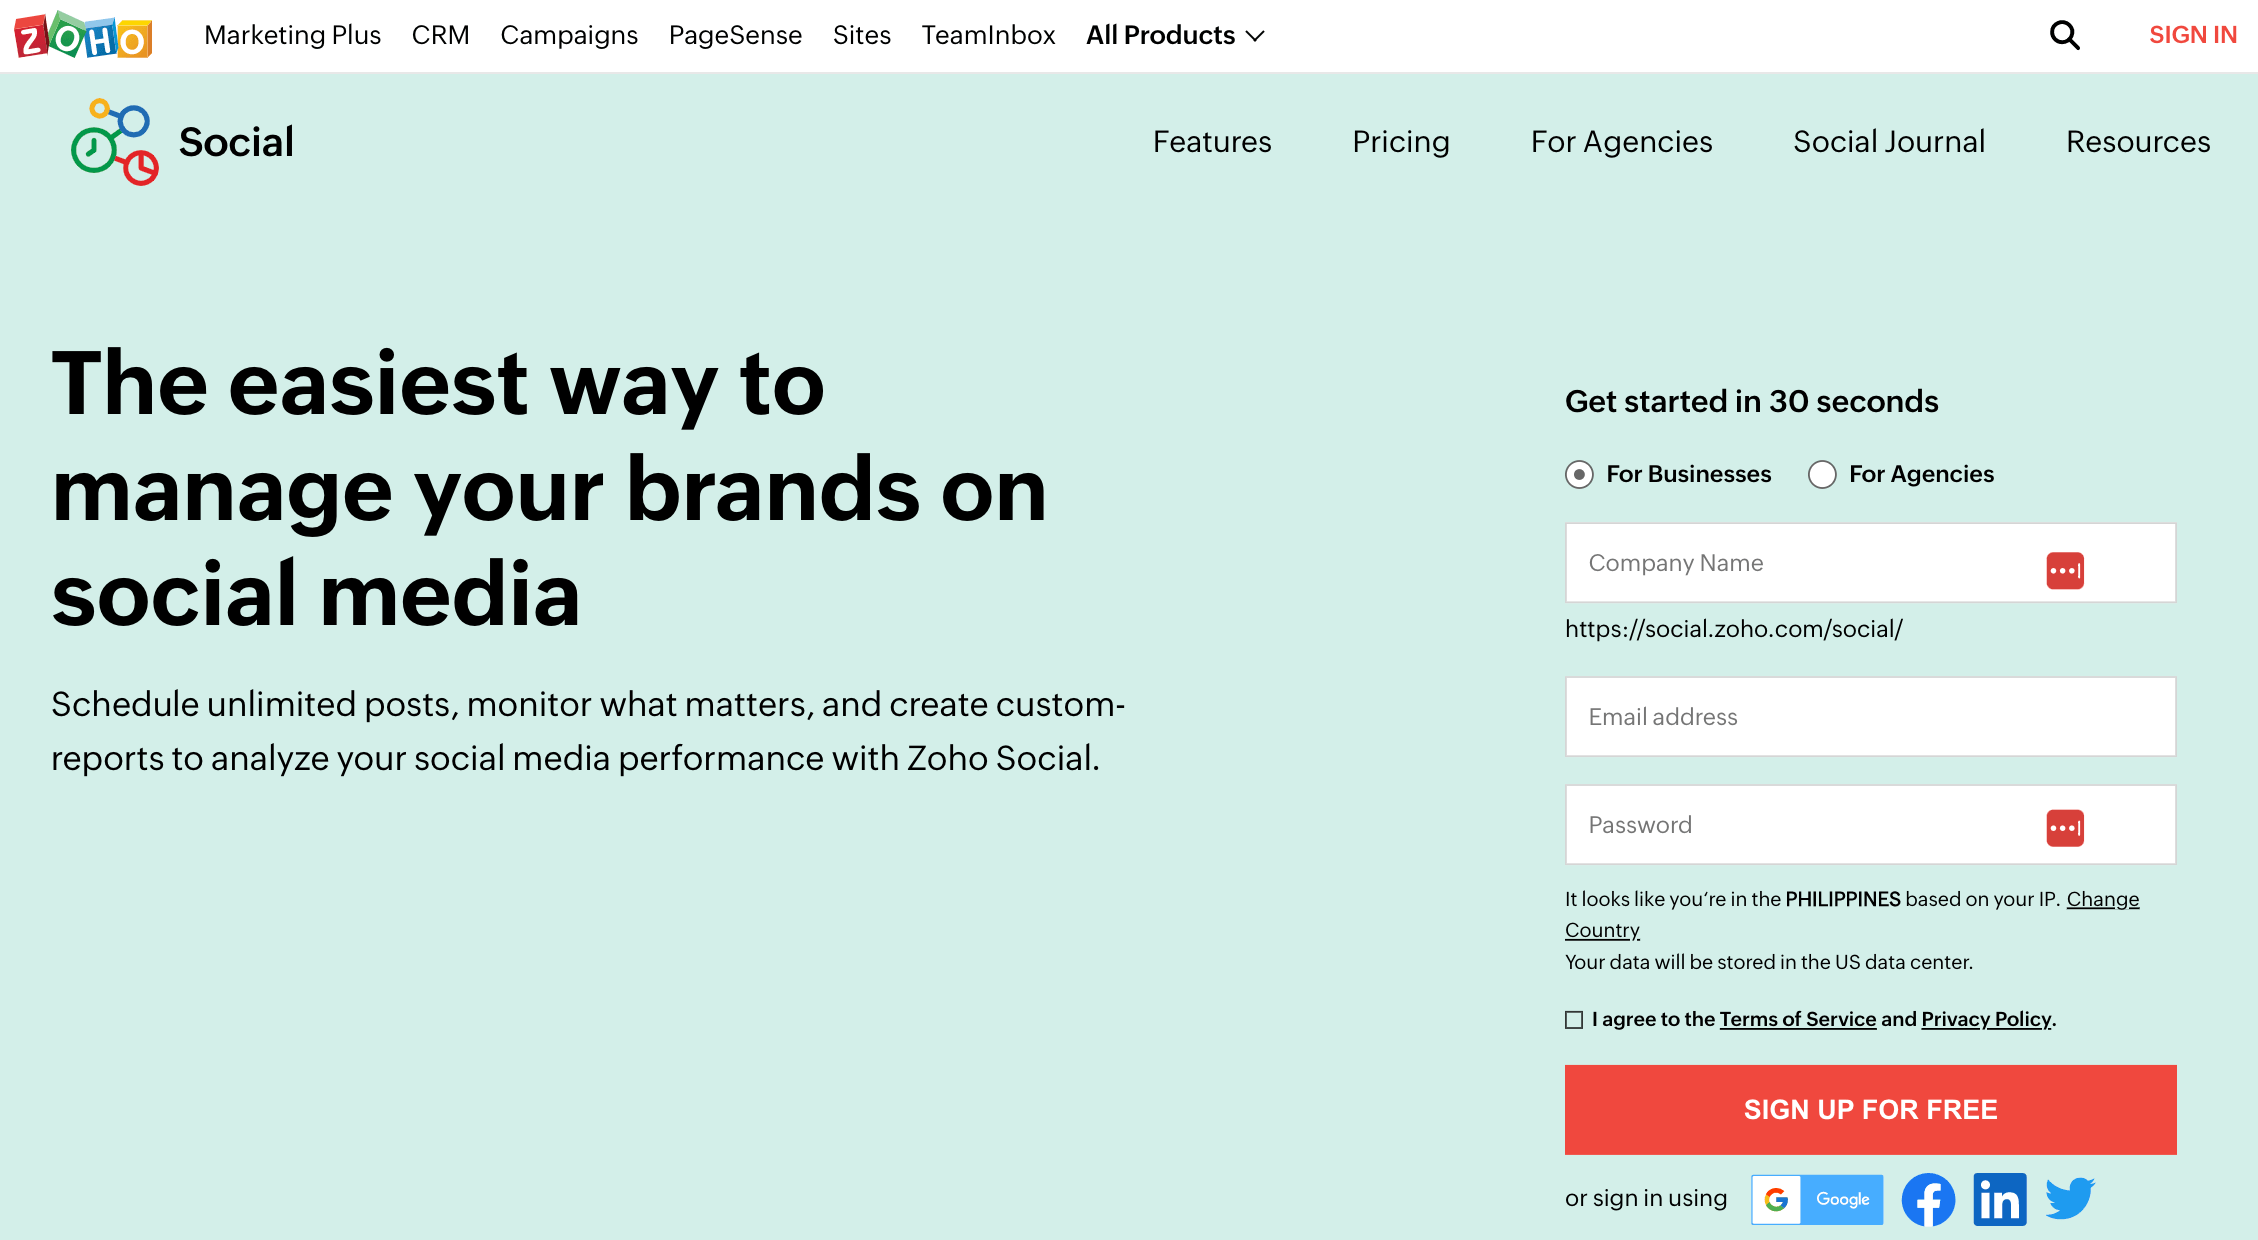Select the For Businesses radio button
Image resolution: width=2258 pixels, height=1240 pixels.
click(1578, 475)
